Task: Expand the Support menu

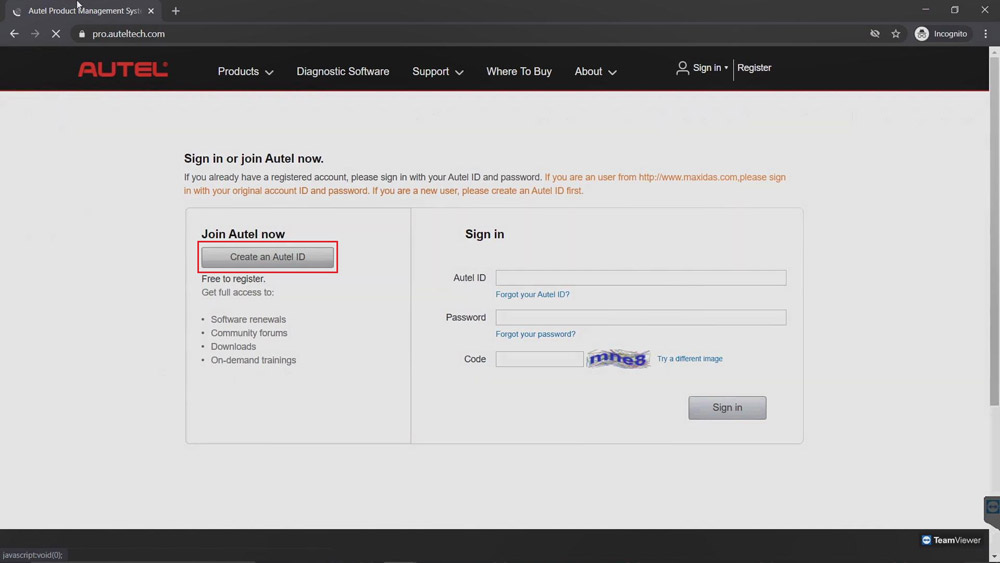Action: pyautogui.click(x=438, y=71)
